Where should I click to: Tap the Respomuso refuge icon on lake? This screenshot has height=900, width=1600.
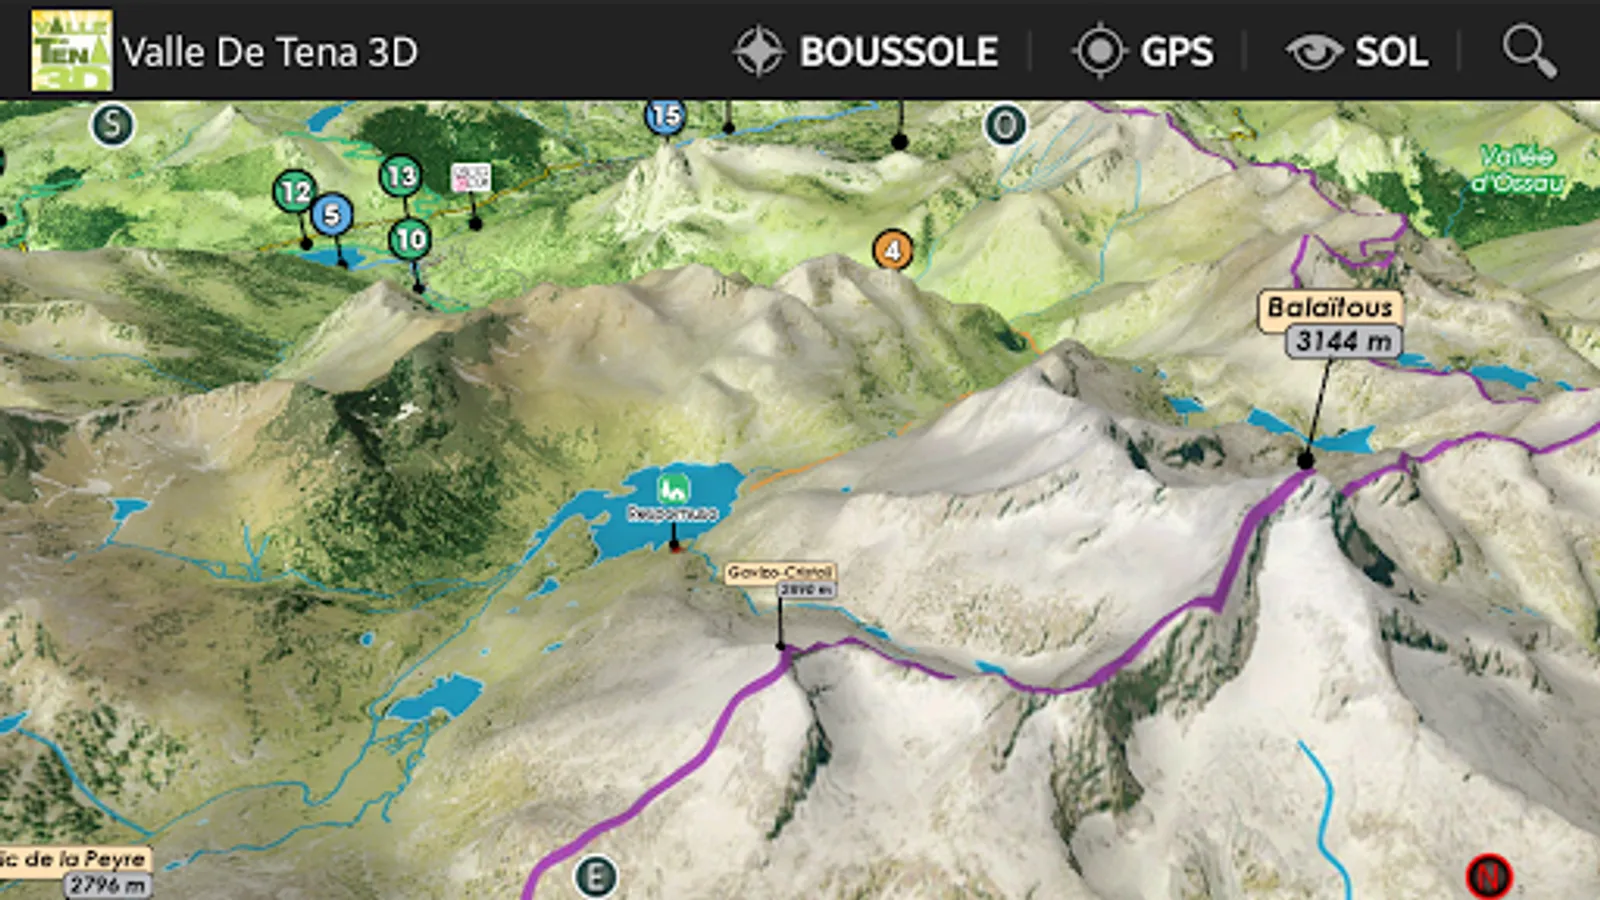[674, 489]
